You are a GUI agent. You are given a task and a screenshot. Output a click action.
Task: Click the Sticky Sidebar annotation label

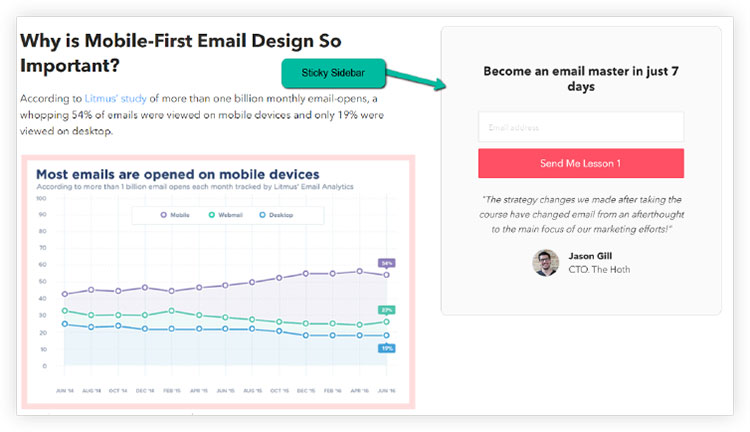pos(333,73)
